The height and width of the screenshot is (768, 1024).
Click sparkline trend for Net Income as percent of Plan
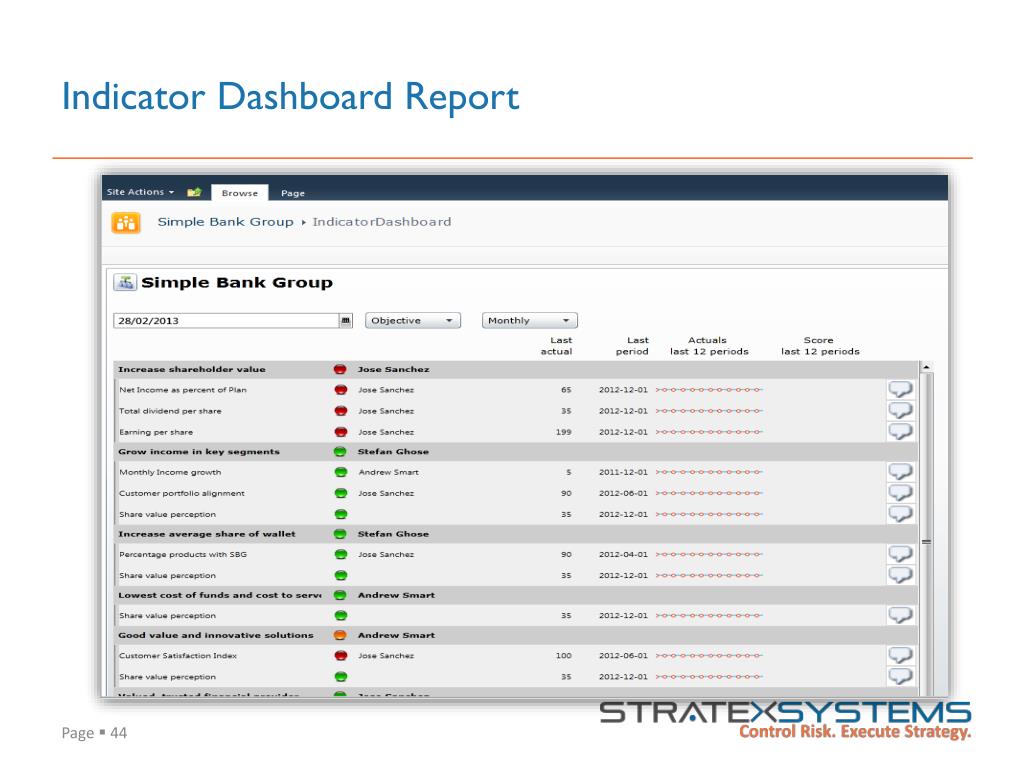tap(709, 390)
